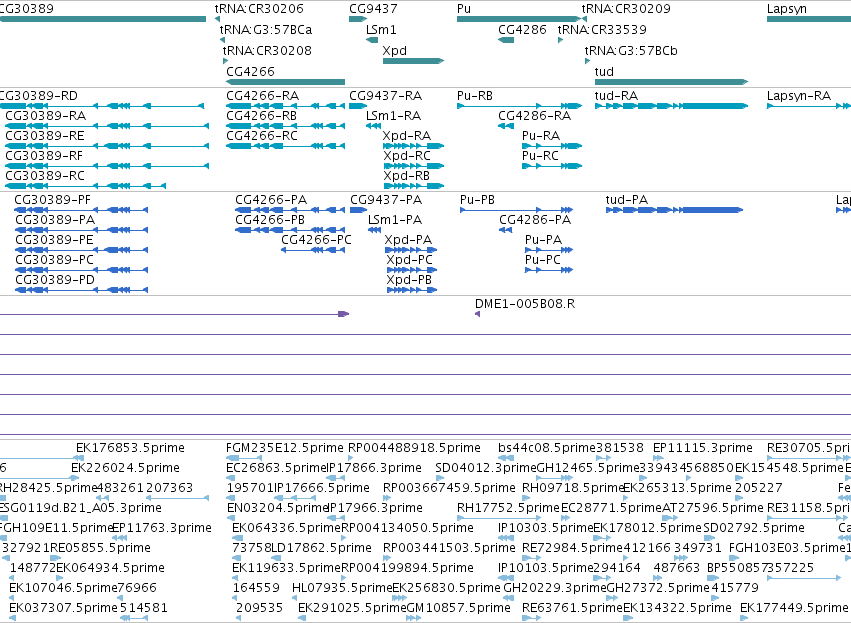Click the CG9437 gene label
Screen dimensions: 851x623
tap(373, 9)
